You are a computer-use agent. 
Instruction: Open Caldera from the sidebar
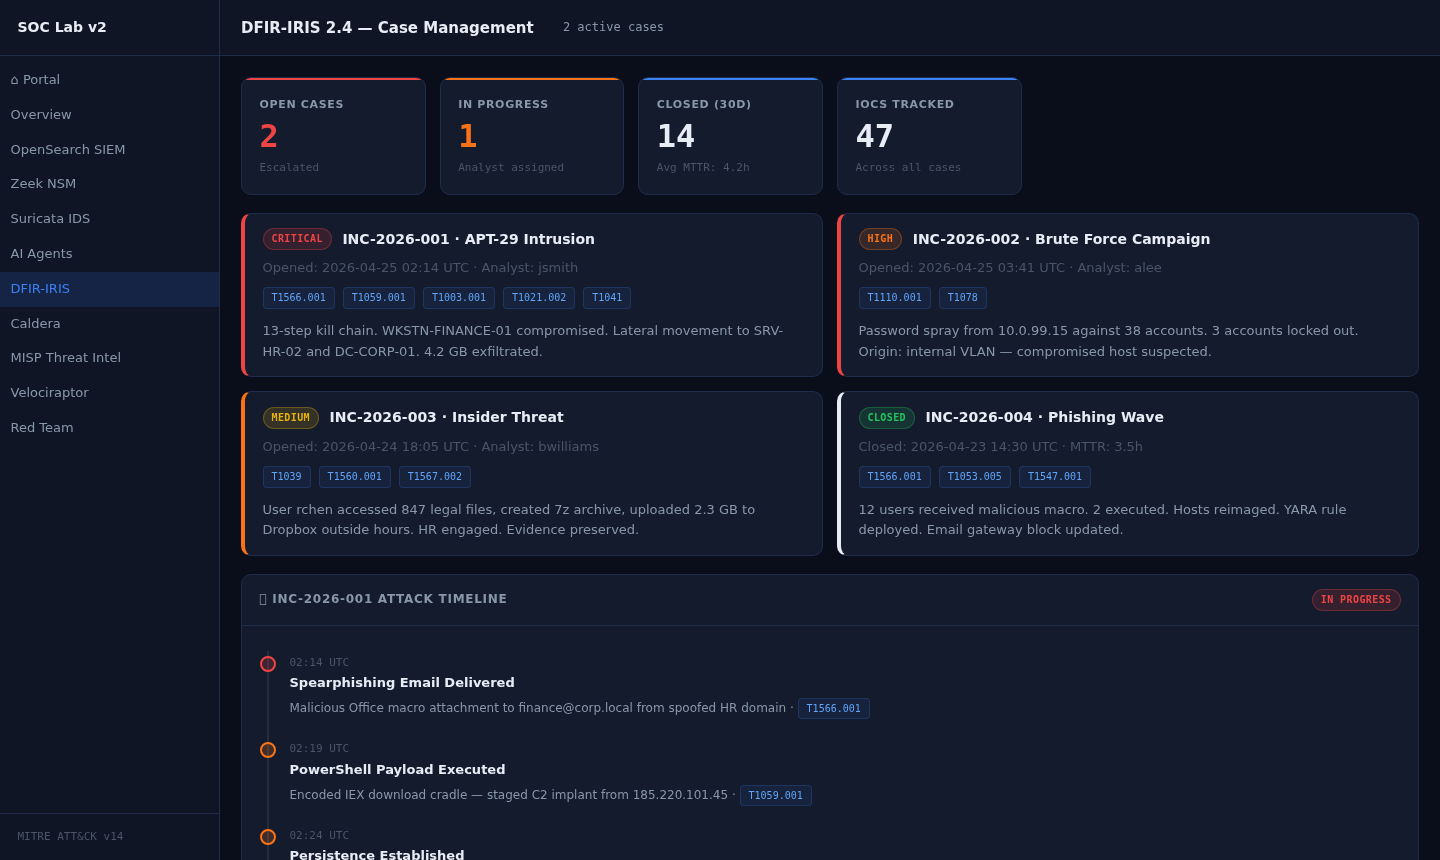109,324
